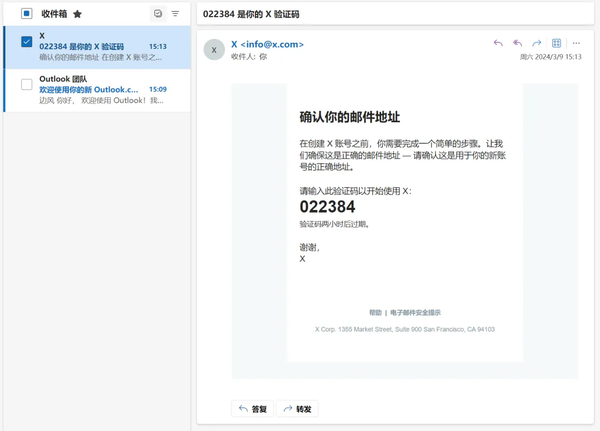Open the select mode circle-check icon

point(158,14)
